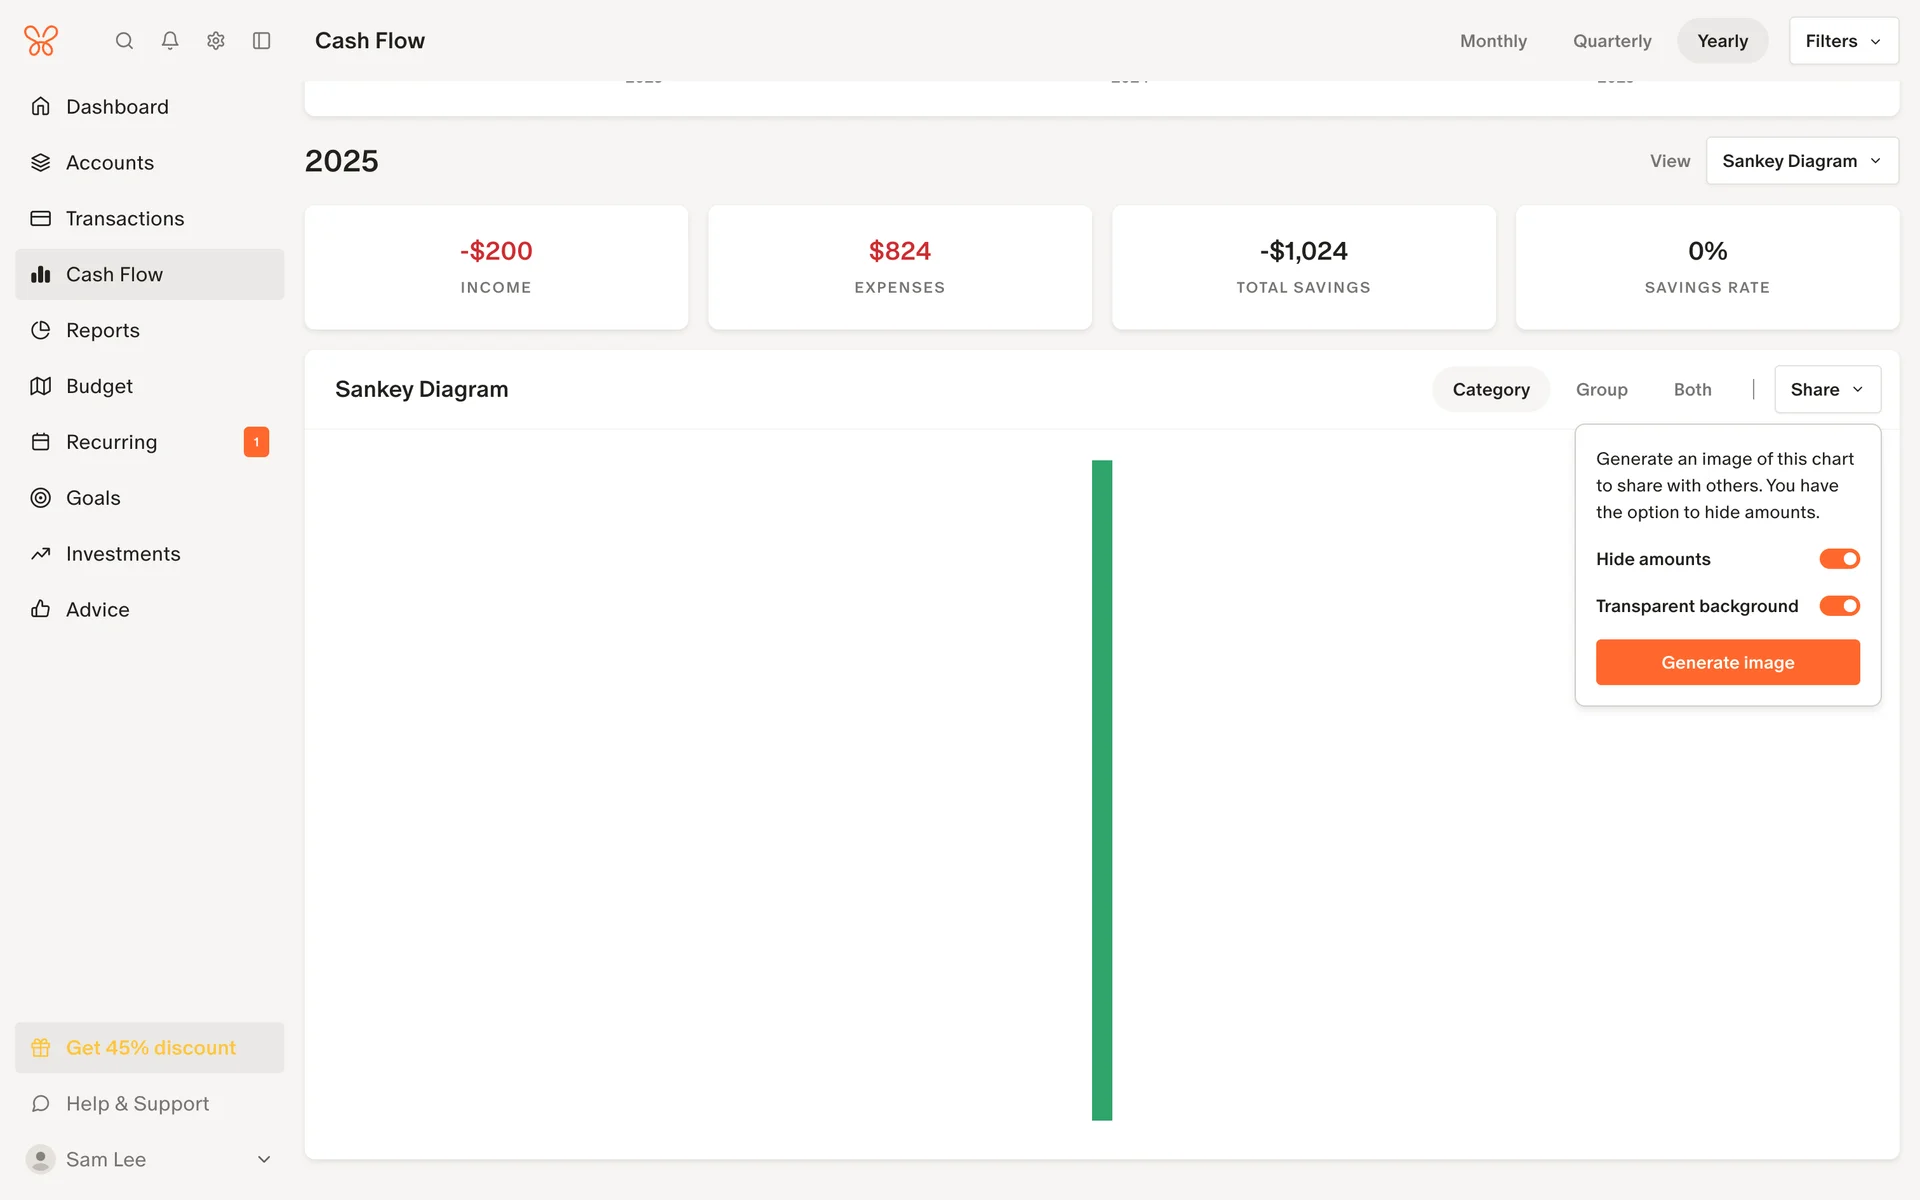The width and height of the screenshot is (1920, 1200).
Task: Click Generate image button
Action: pyautogui.click(x=1727, y=663)
